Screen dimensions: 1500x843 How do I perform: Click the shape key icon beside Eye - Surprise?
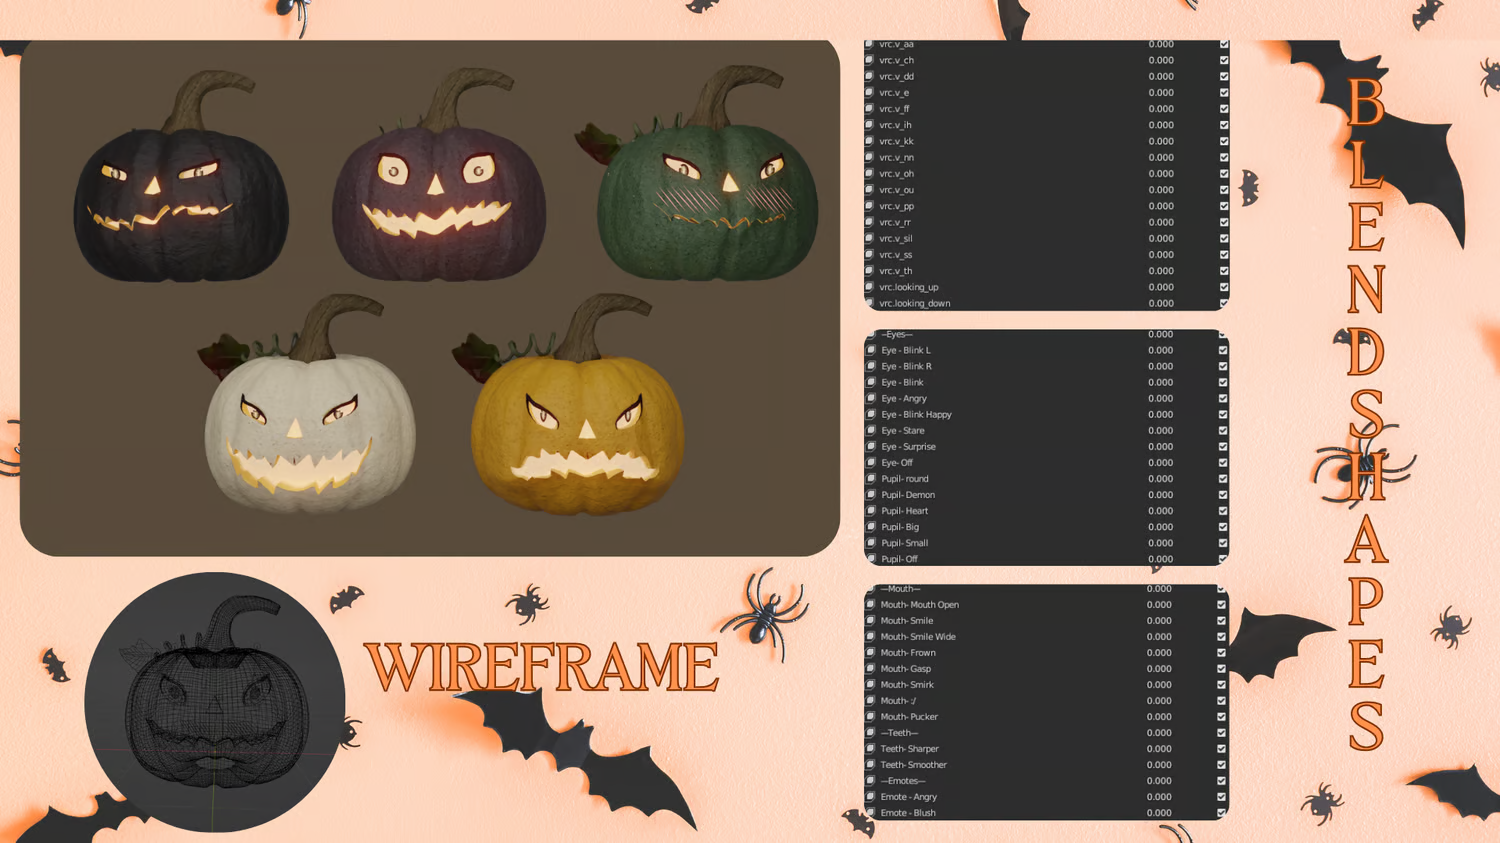pyautogui.click(x=871, y=446)
